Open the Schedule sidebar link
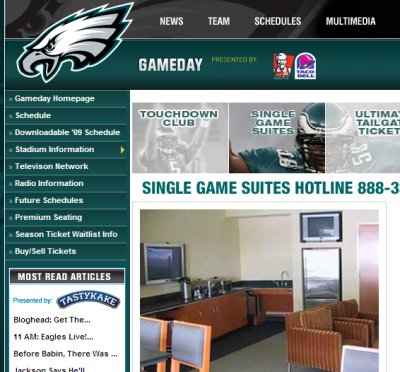 point(33,116)
